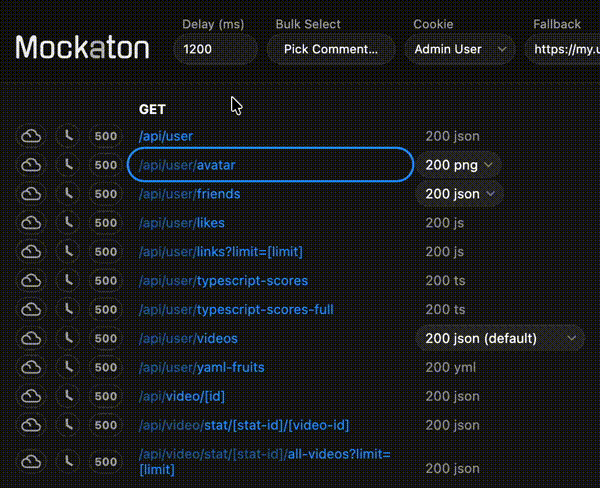600x488 pixels.
Task: Open the /api/user/yaml-fruits route link
Action: pos(202,368)
